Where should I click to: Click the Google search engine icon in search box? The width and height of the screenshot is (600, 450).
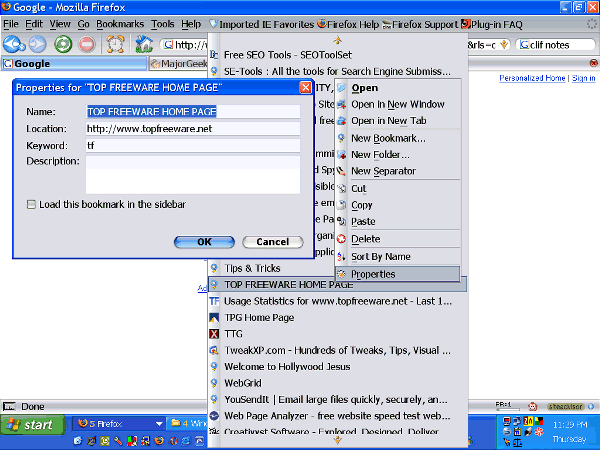coord(524,45)
